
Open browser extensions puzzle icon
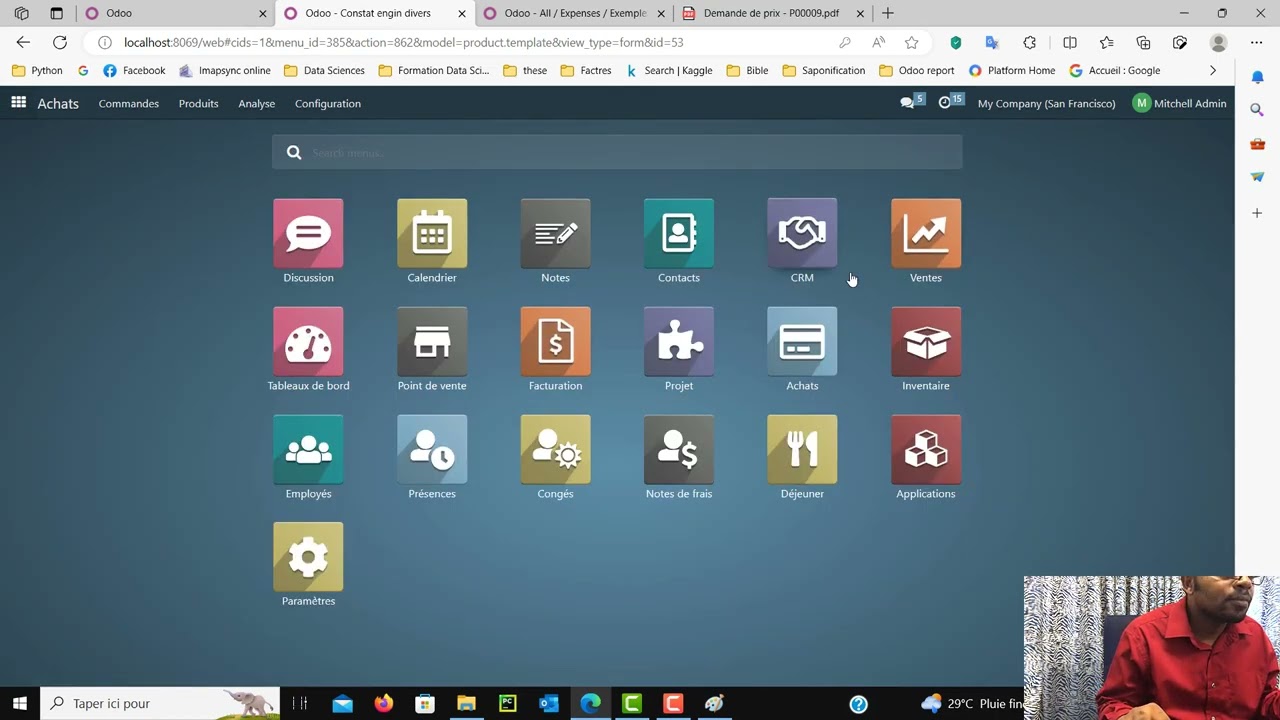tap(1029, 42)
